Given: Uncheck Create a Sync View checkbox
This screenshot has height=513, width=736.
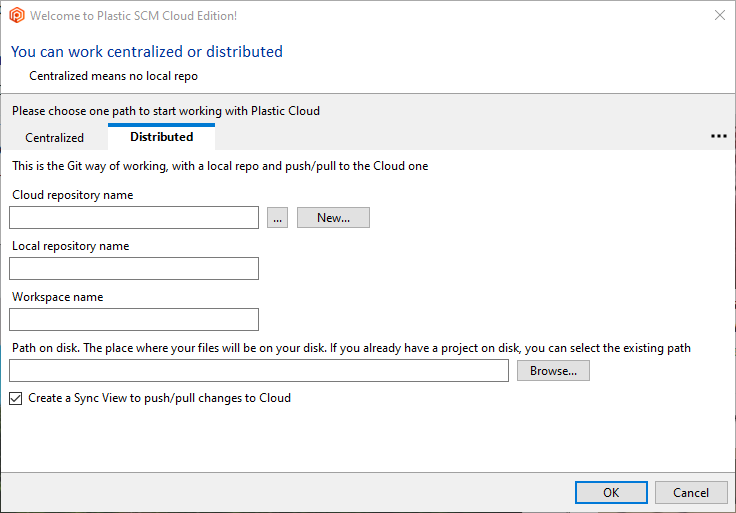Looking at the screenshot, I should tap(15, 398).
